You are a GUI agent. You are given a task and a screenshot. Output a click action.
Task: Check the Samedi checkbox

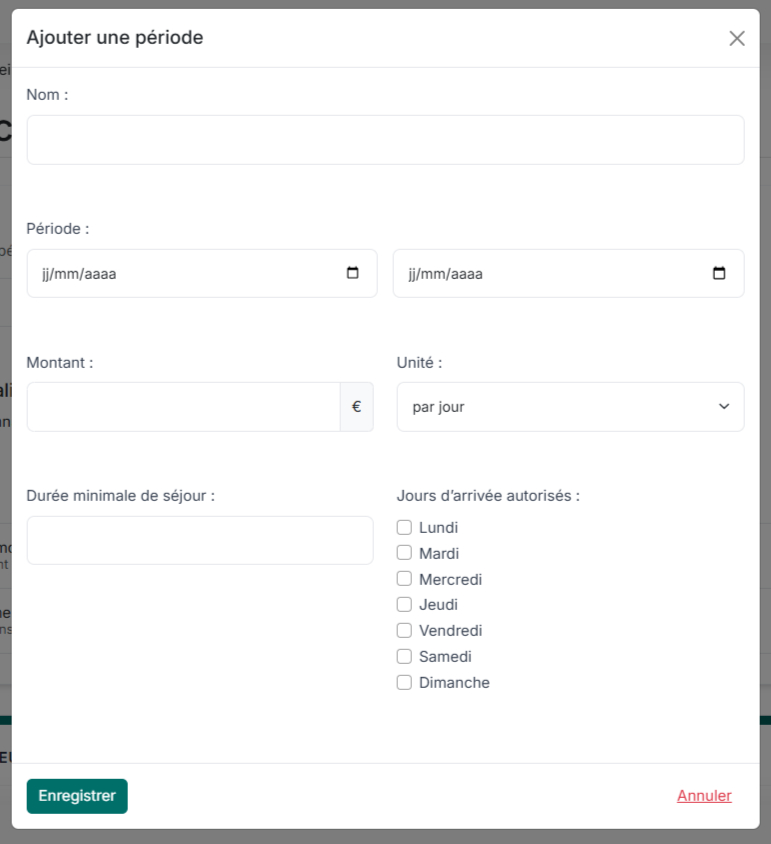click(x=404, y=657)
